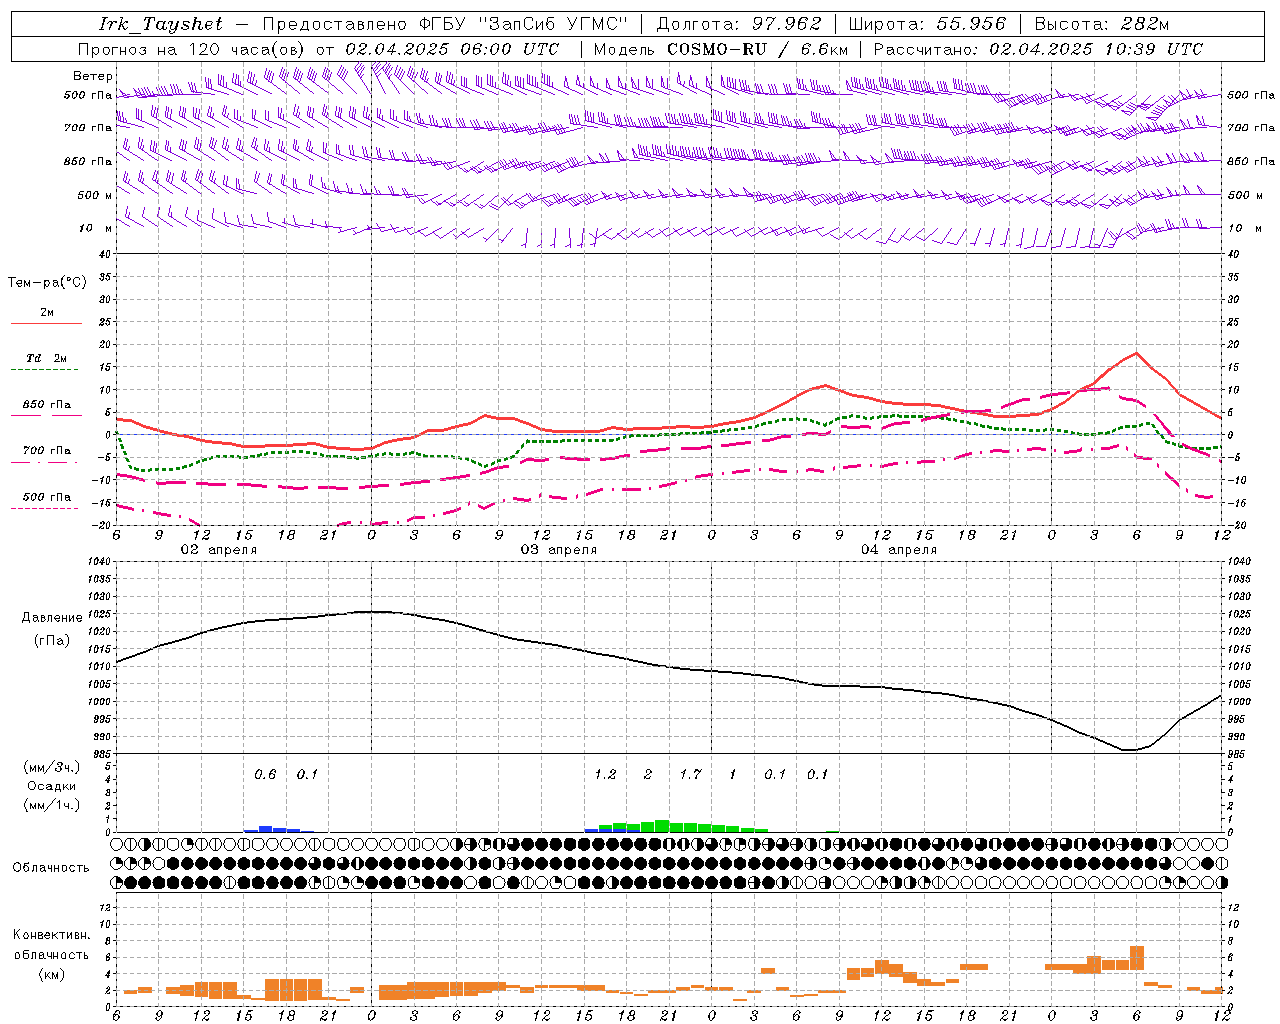This screenshot has height=1024, width=1280.
Task: Click the model name COSMO-RU / 6.6км
Action: [758, 49]
